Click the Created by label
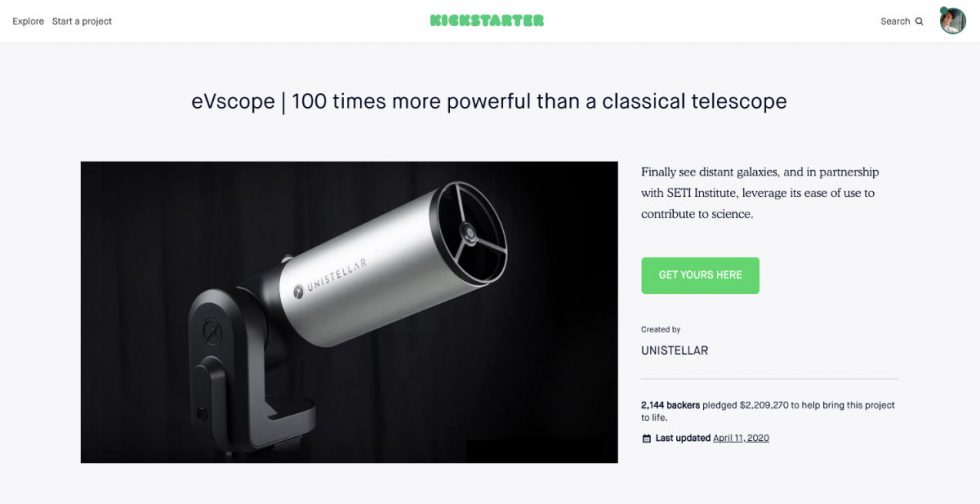The image size is (980, 504). click(x=661, y=330)
